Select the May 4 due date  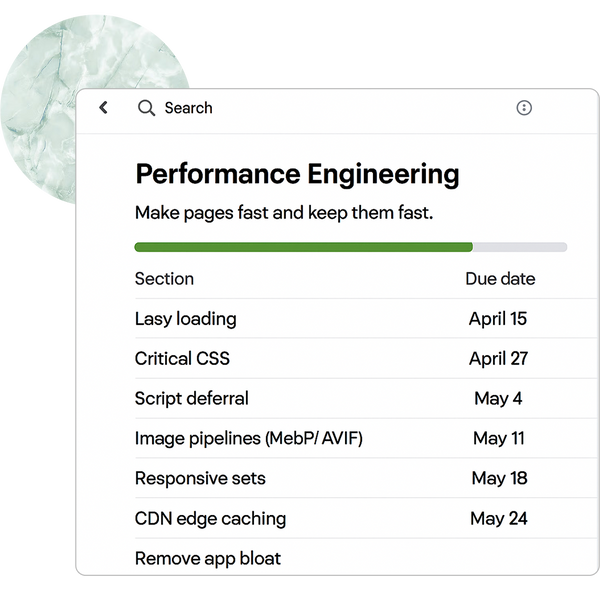click(498, 398)
